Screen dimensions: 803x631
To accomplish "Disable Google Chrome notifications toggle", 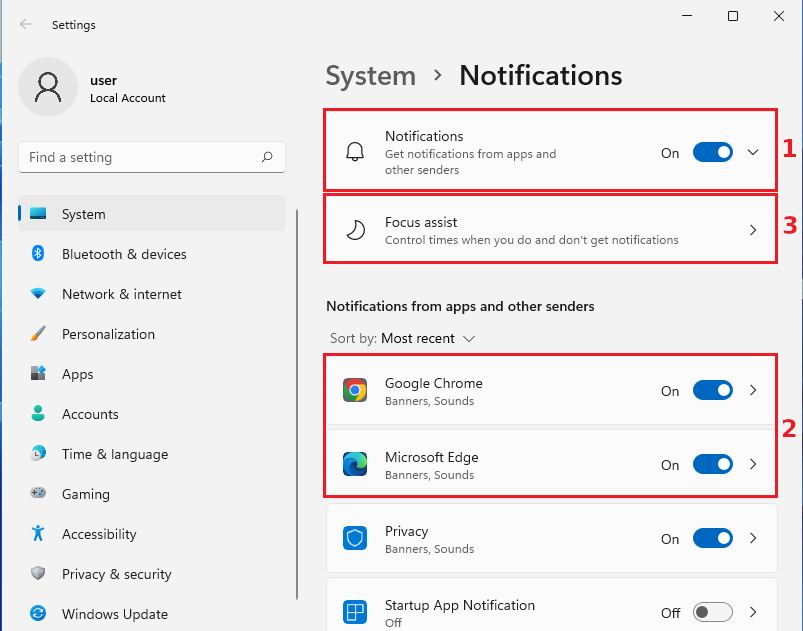I will [x=713, y=390].
